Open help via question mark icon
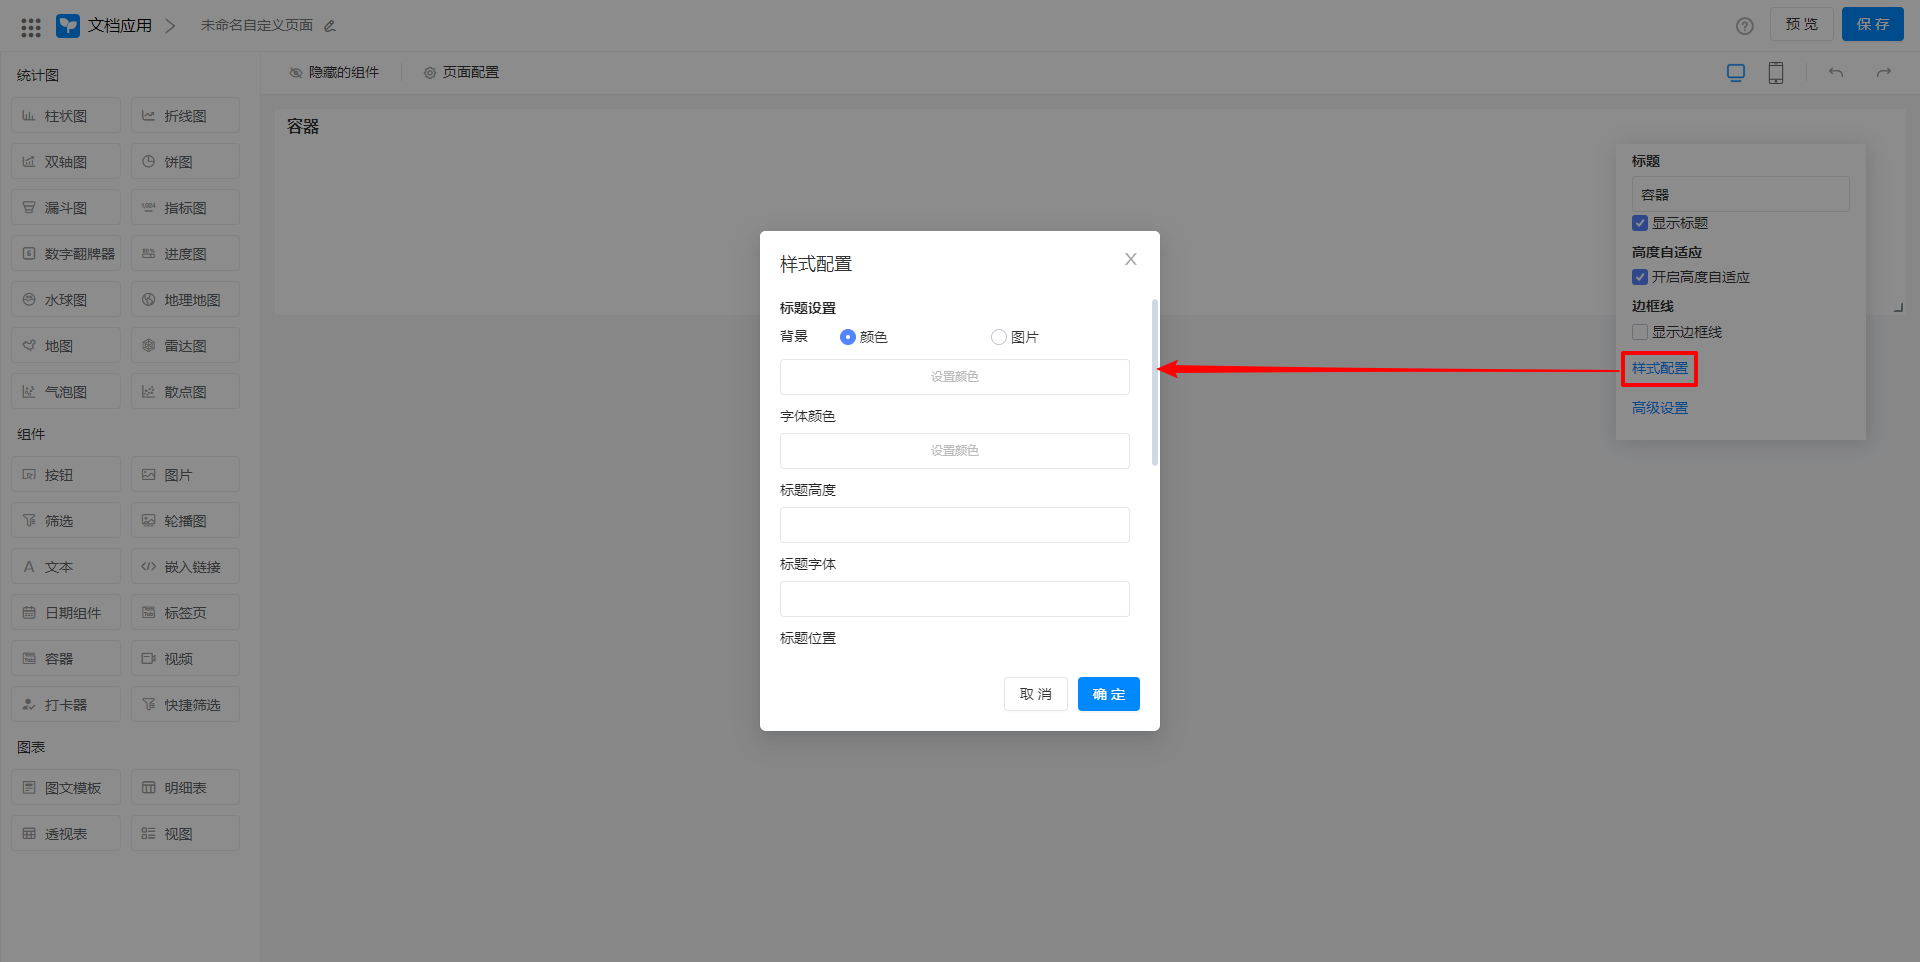Viewport: 1920px width, 962px height. [1745, 26]
